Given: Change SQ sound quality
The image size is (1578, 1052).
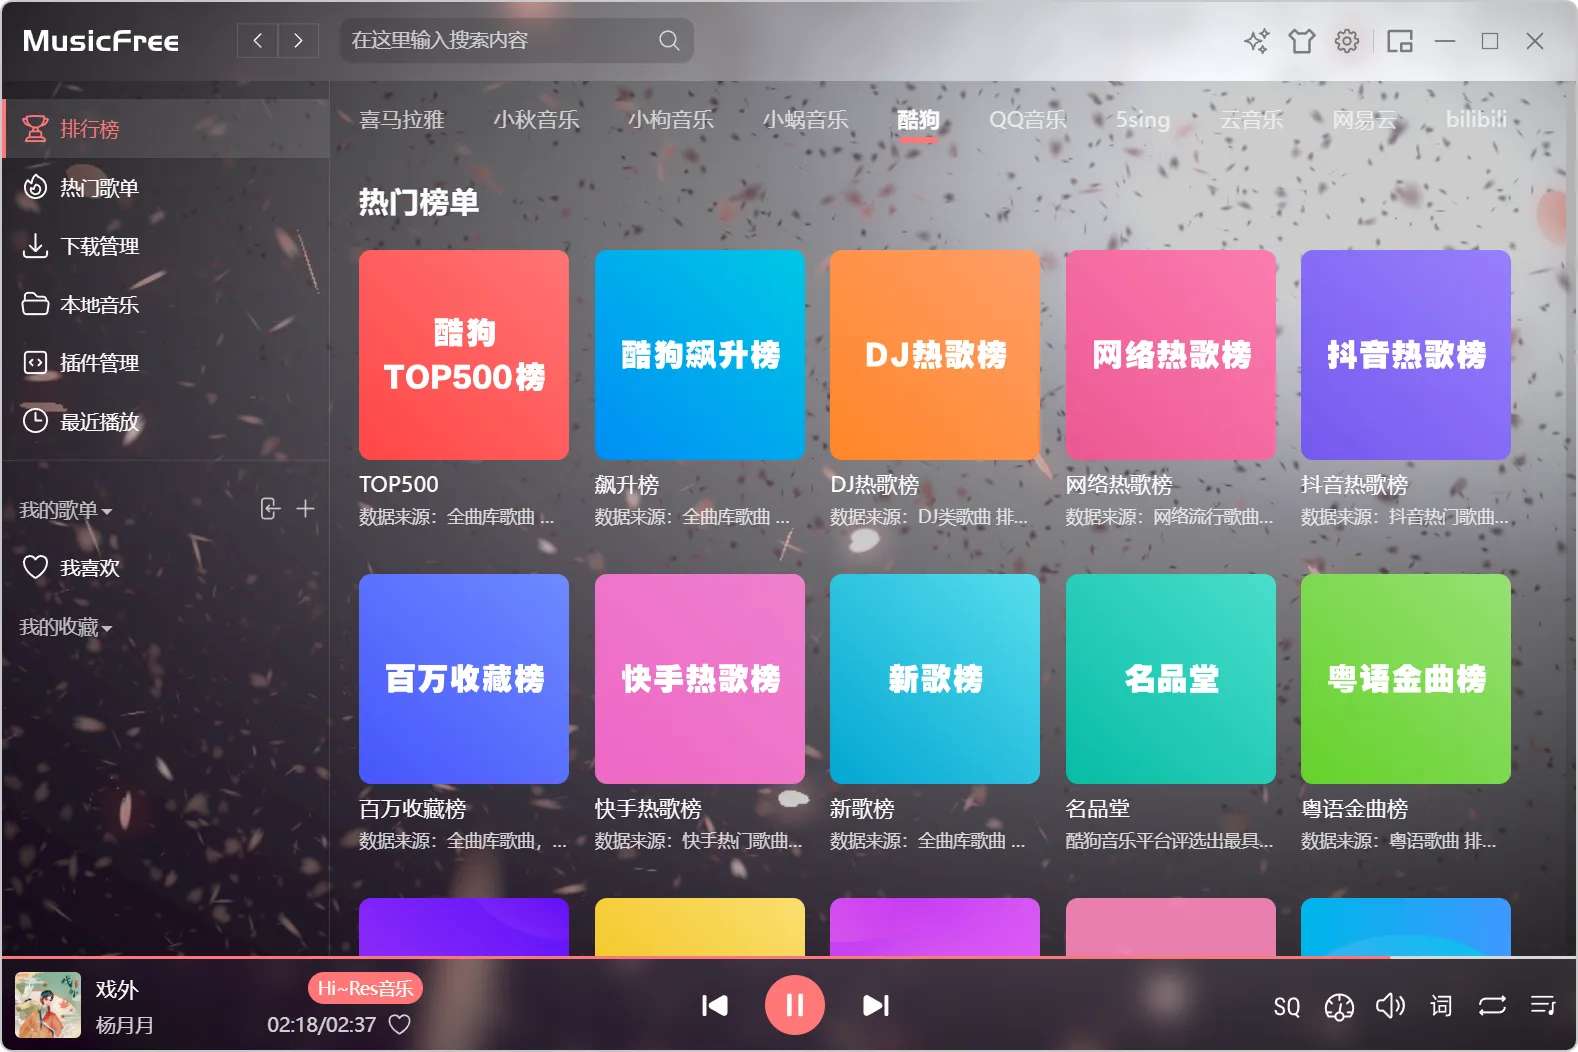Looking at the screenshot, I should [x=1287, y=1006].
